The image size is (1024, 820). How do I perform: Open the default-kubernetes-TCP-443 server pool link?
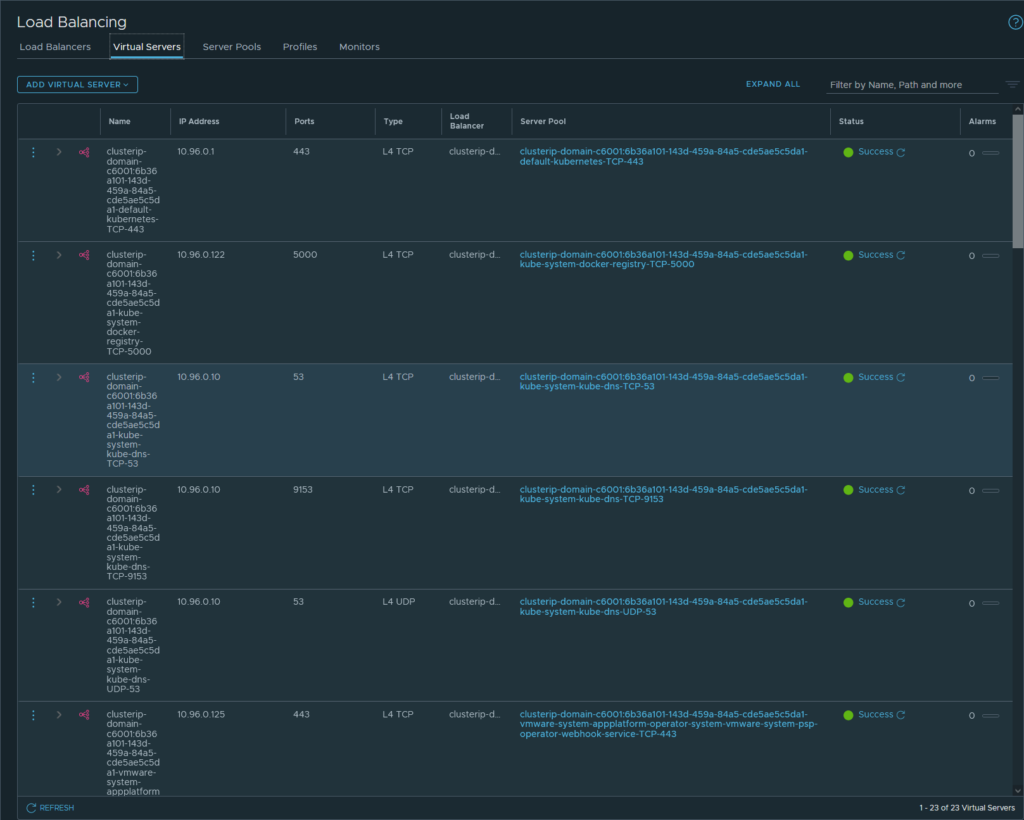click(x=664, y=157)
